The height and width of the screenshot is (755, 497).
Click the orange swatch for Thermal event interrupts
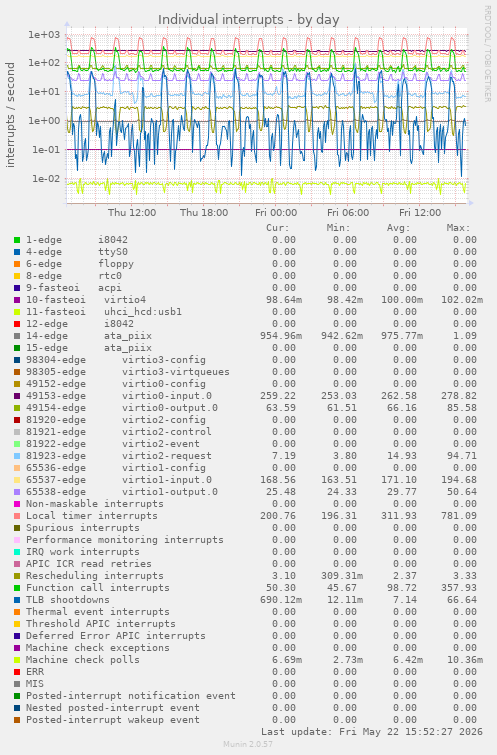pyautogui.click(x=17, y=612)
